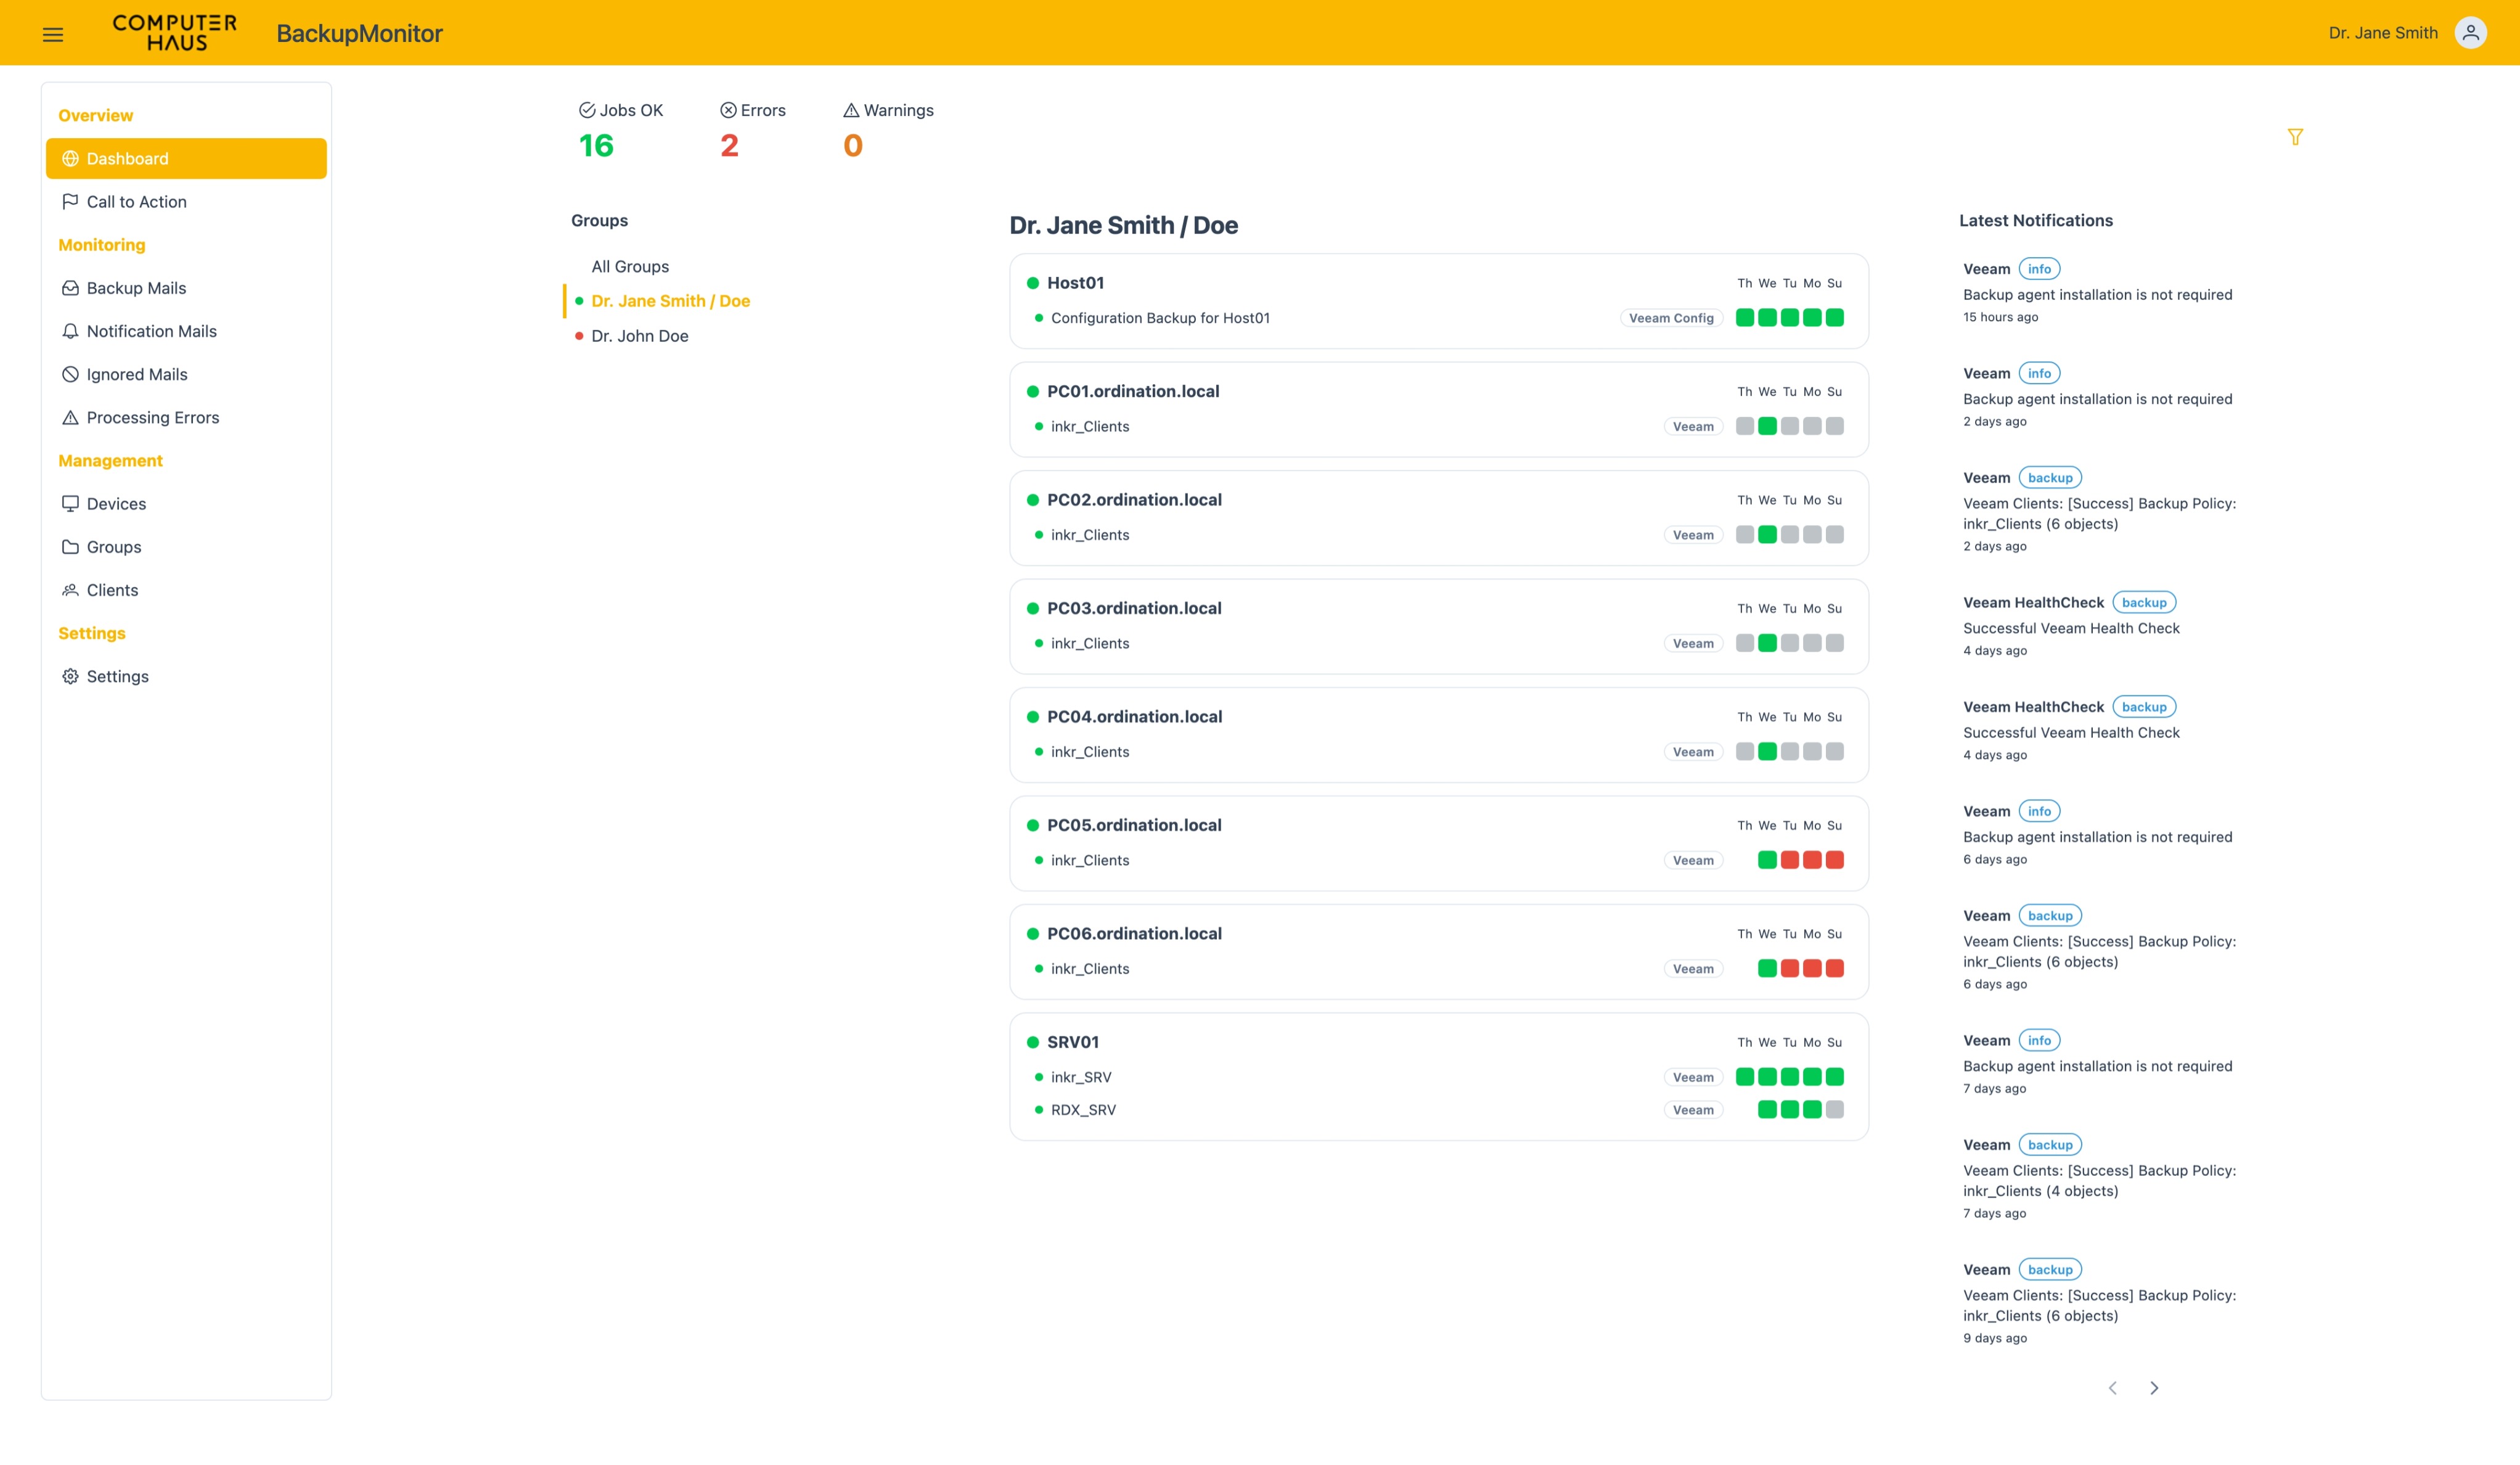Click Dr. Jane Smith username in header

pos(2383,33)
